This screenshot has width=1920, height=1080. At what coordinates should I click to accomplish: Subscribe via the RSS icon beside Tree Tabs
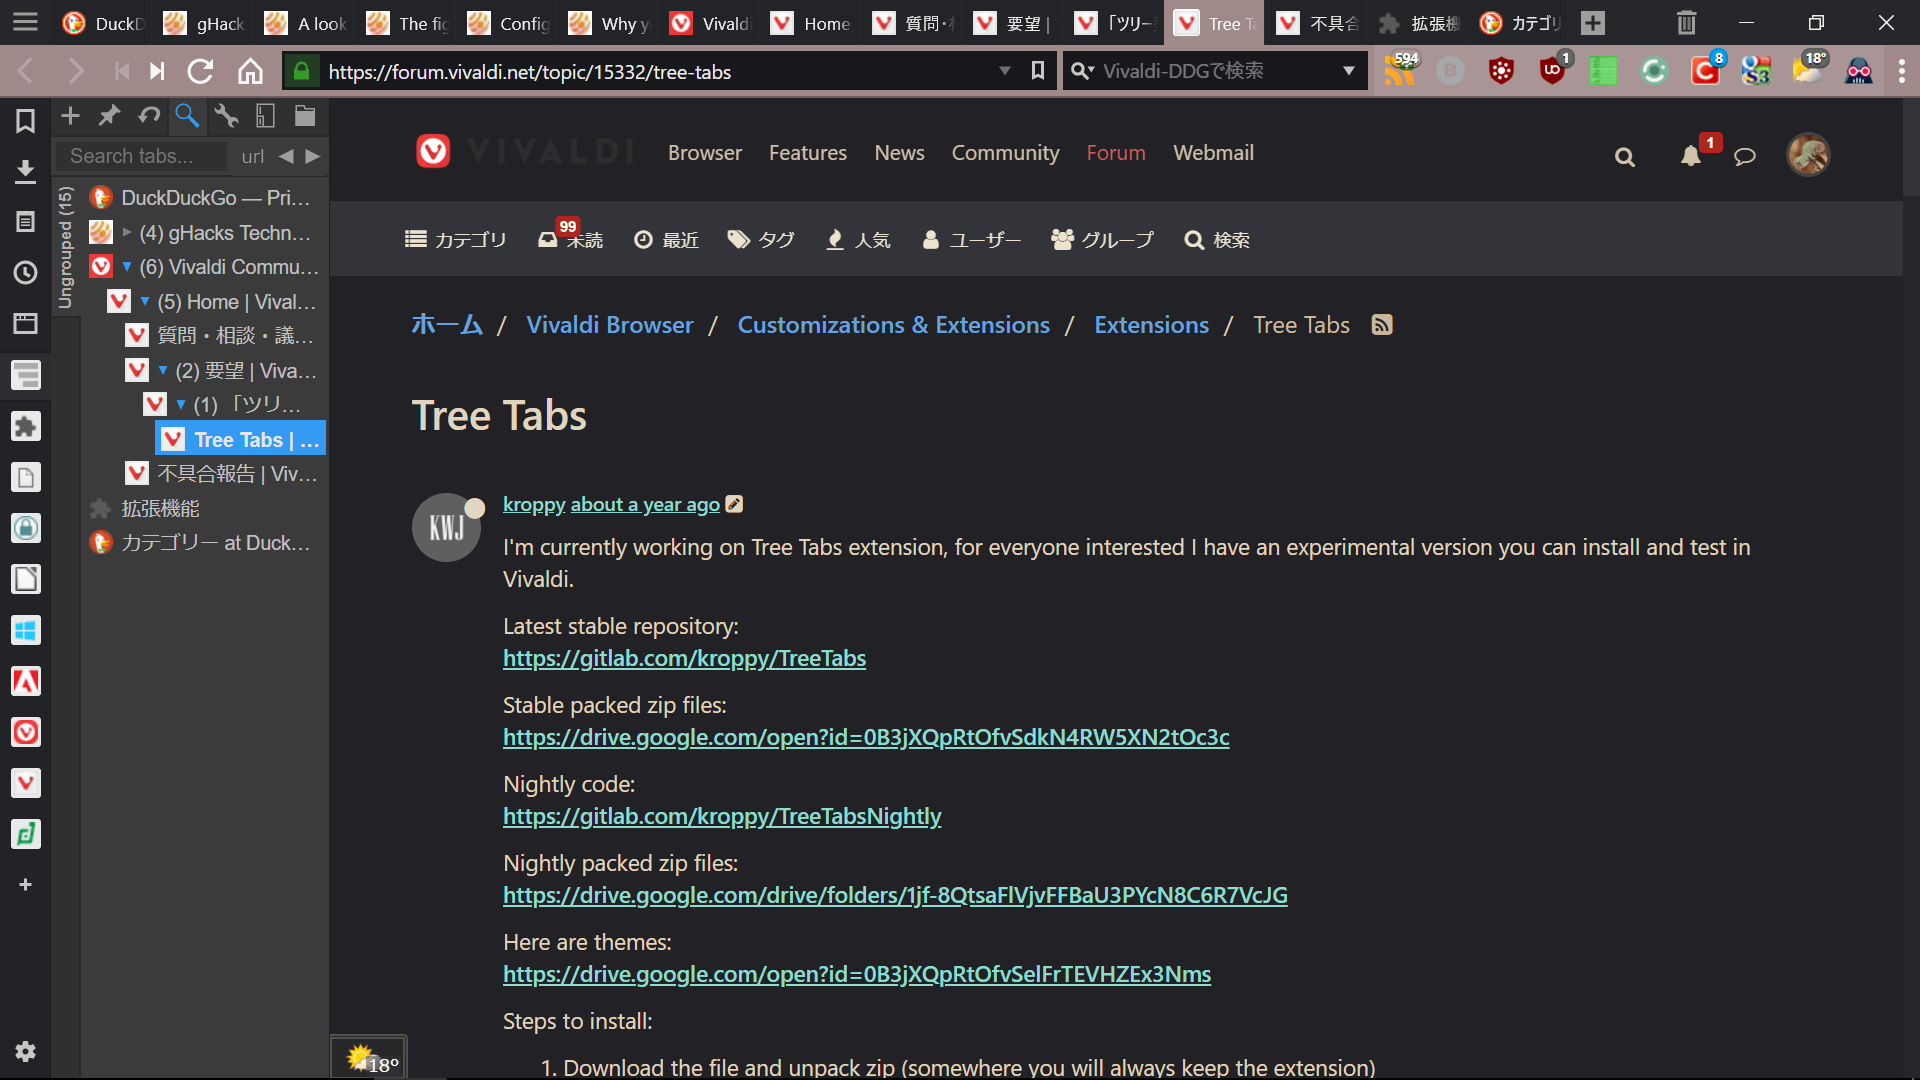(x=1382, y=325)
